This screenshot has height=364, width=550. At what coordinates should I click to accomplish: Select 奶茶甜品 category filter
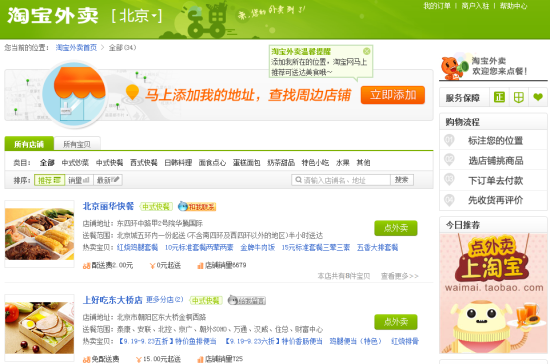pos(281,163)
